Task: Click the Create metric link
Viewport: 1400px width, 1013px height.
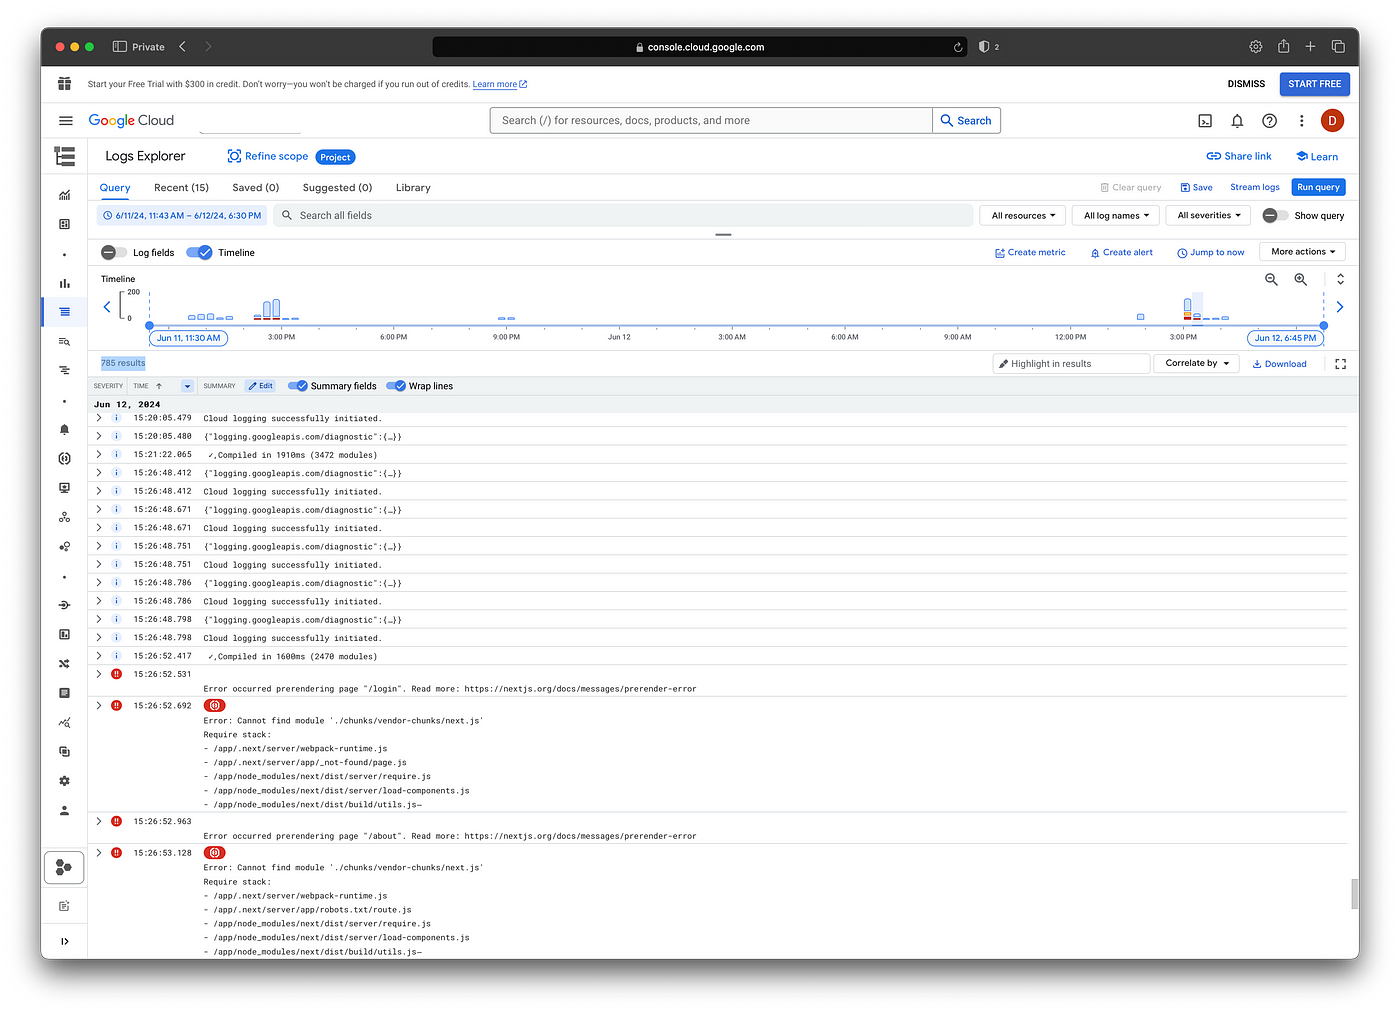Action: click(x=1030, y=253)
